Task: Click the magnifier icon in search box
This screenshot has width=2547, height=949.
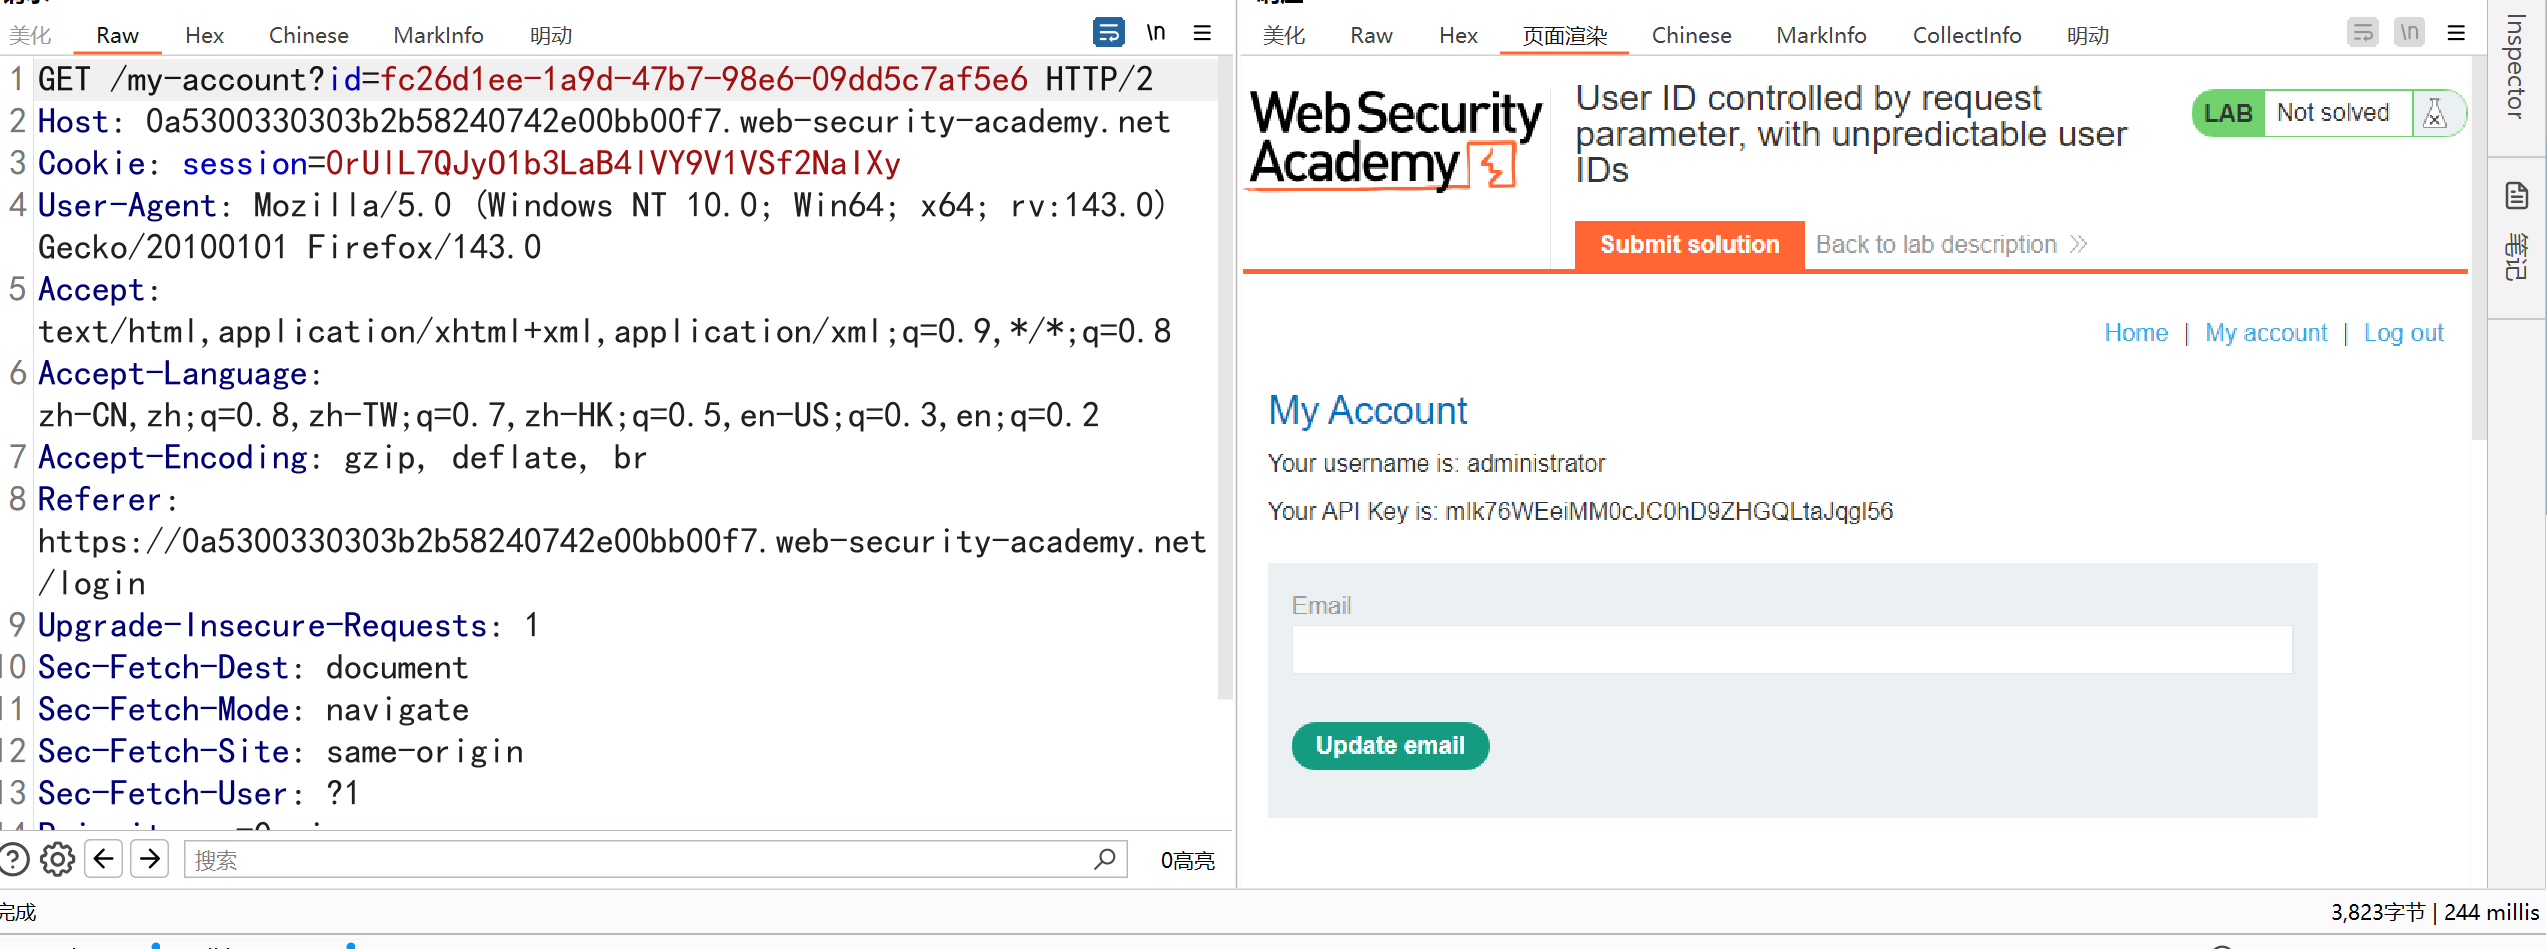Action: click(x=1104, y=859)
